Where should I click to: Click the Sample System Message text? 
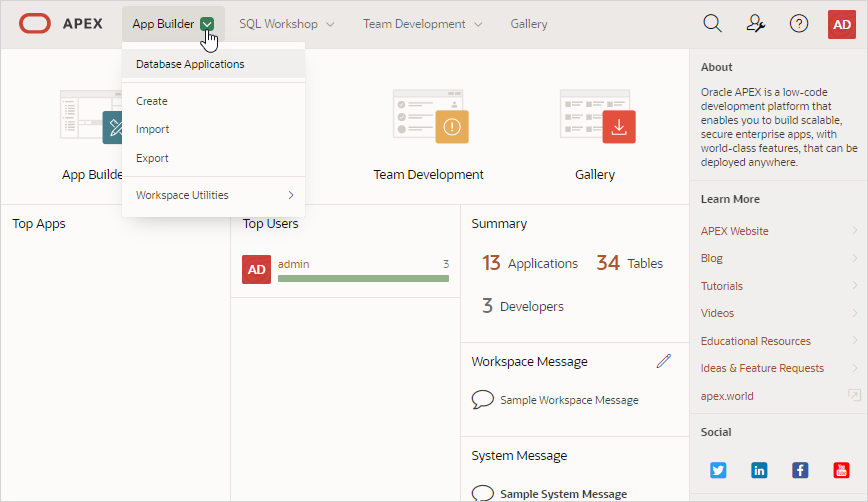[x=564, y=494]
